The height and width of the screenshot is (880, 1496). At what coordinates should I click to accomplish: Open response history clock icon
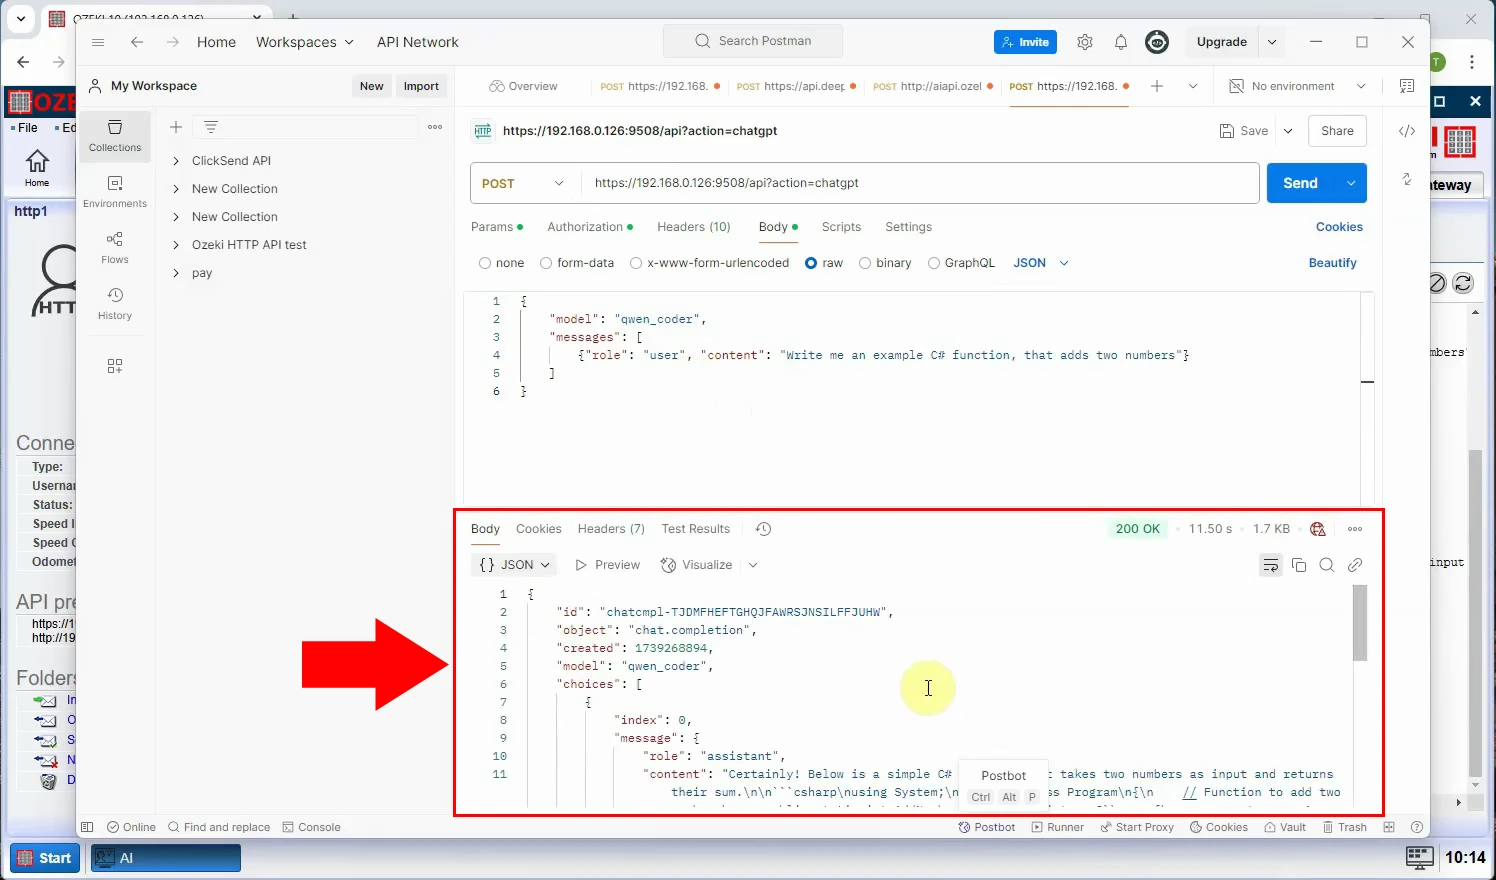(763, 529)
